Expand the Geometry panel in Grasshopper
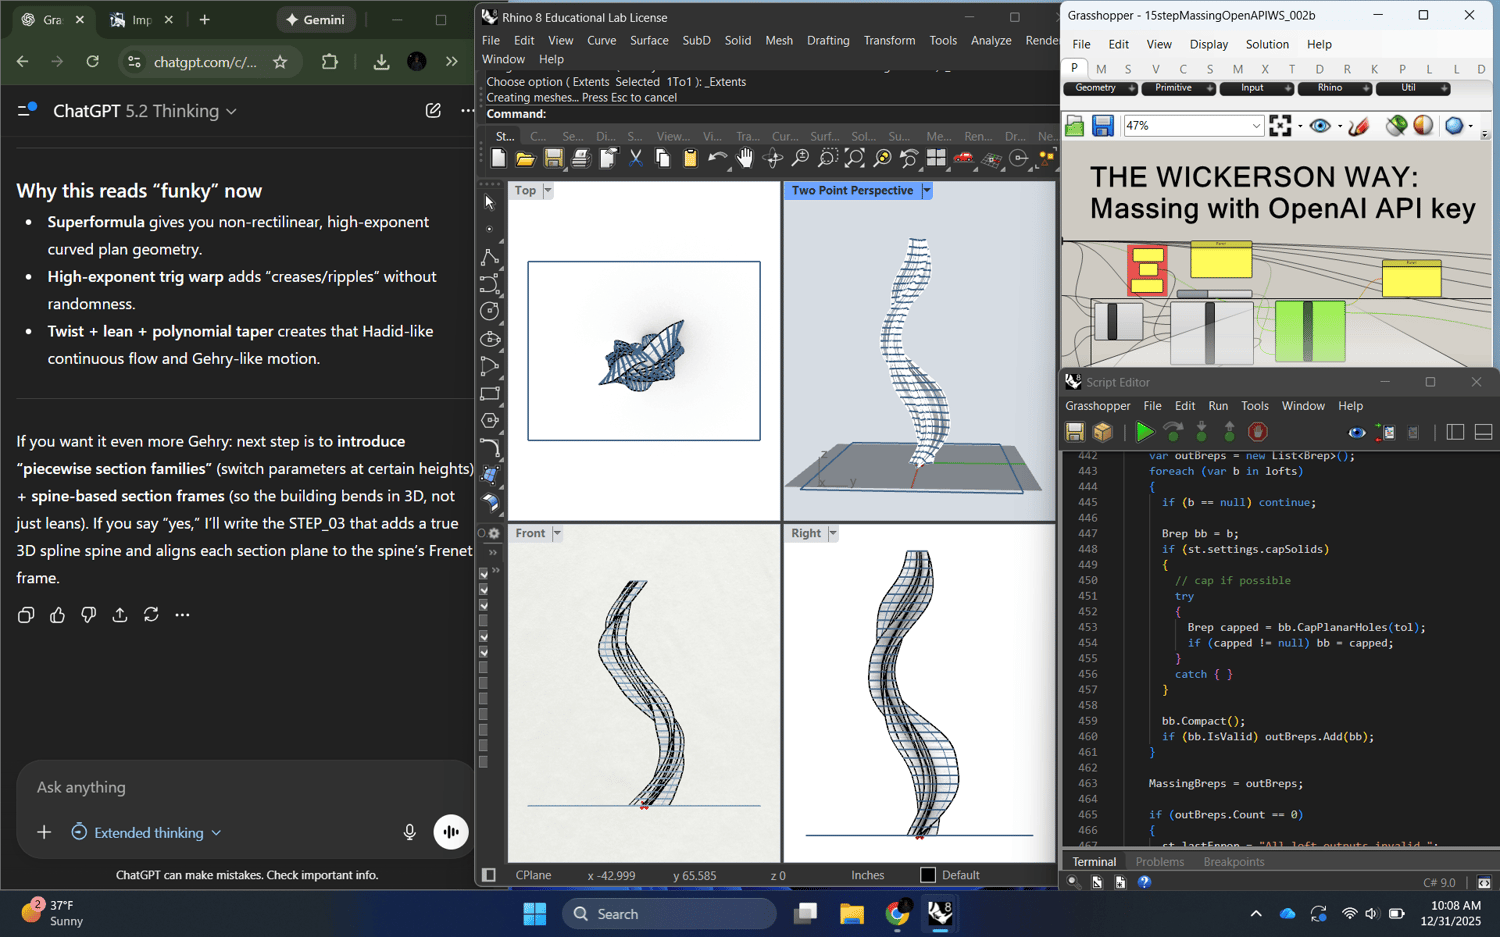The height and width of the screenshot is (937, 1500). click(x=1132, y=89)
